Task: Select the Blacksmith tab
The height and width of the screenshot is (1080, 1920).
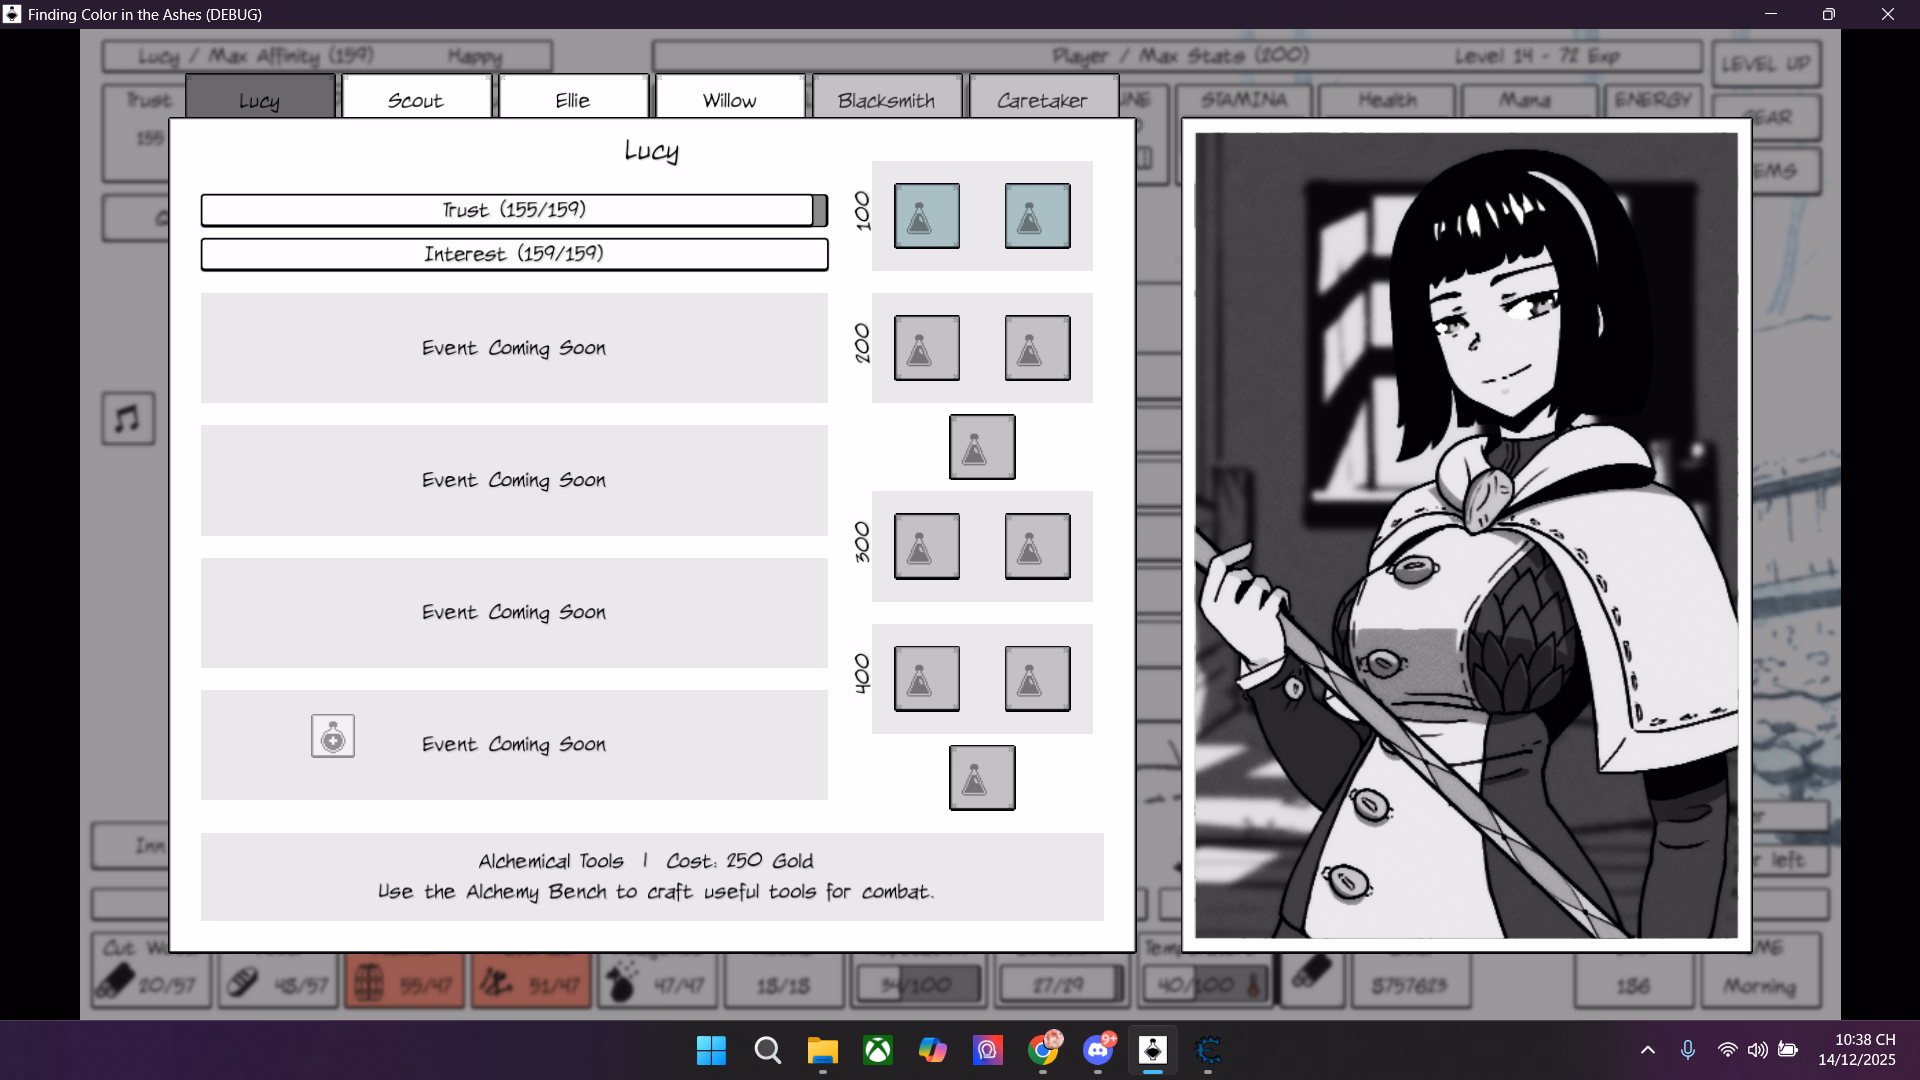Action: 887,100
